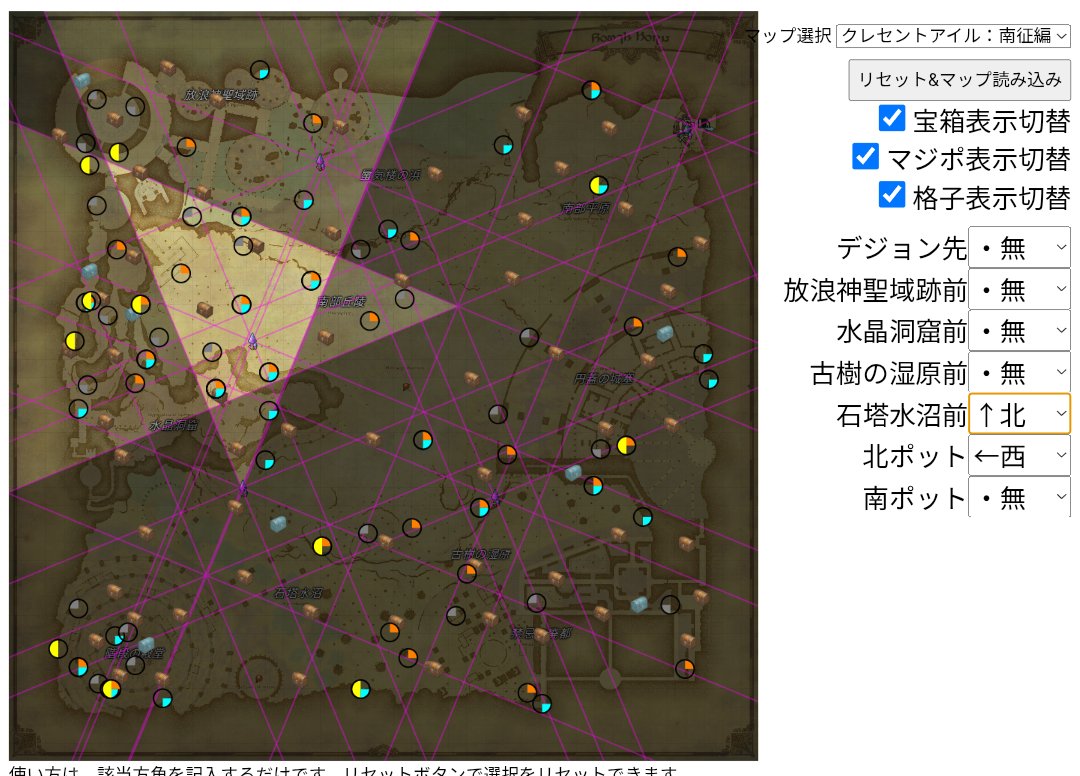Click the 円蓋の城塞 map label

pos(603,379)
